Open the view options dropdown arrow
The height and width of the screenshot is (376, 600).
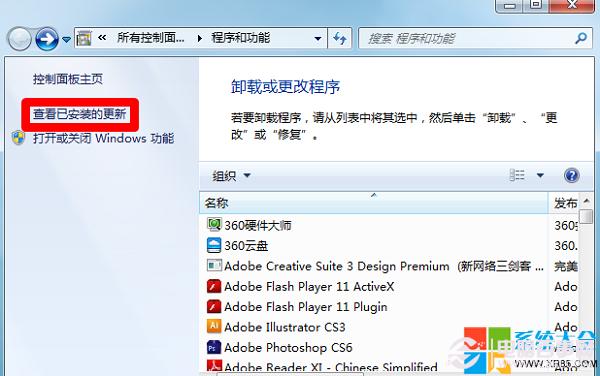tap(540, 176)
